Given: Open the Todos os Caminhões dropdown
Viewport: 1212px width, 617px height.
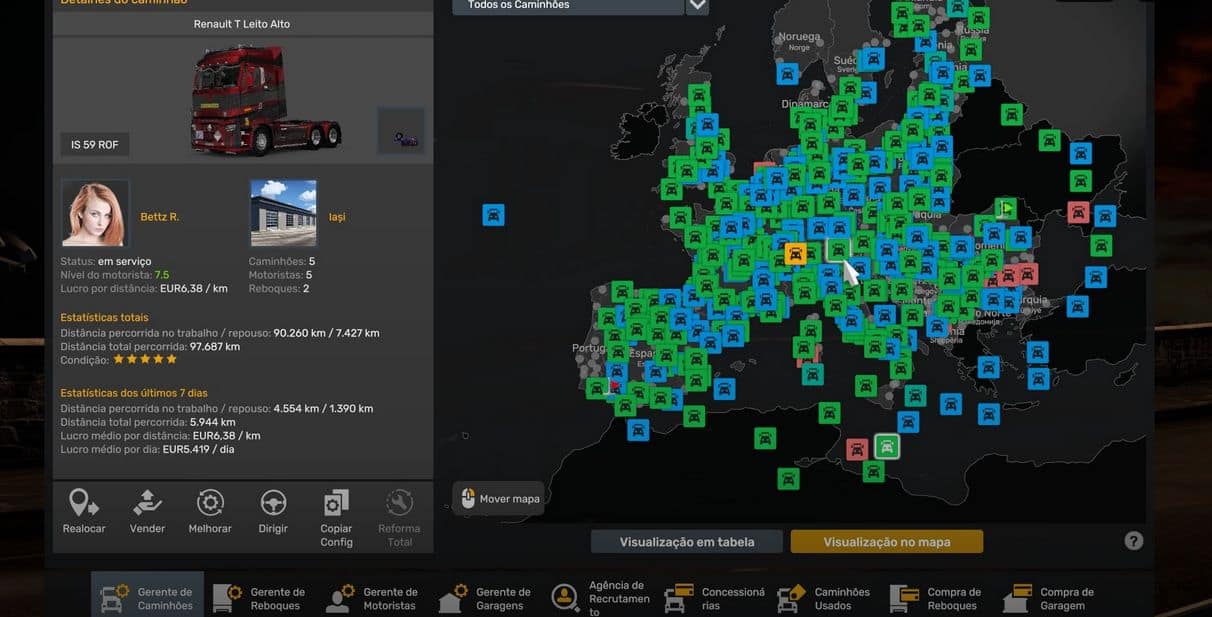Looking at the screenshot, I should (567, 6).
